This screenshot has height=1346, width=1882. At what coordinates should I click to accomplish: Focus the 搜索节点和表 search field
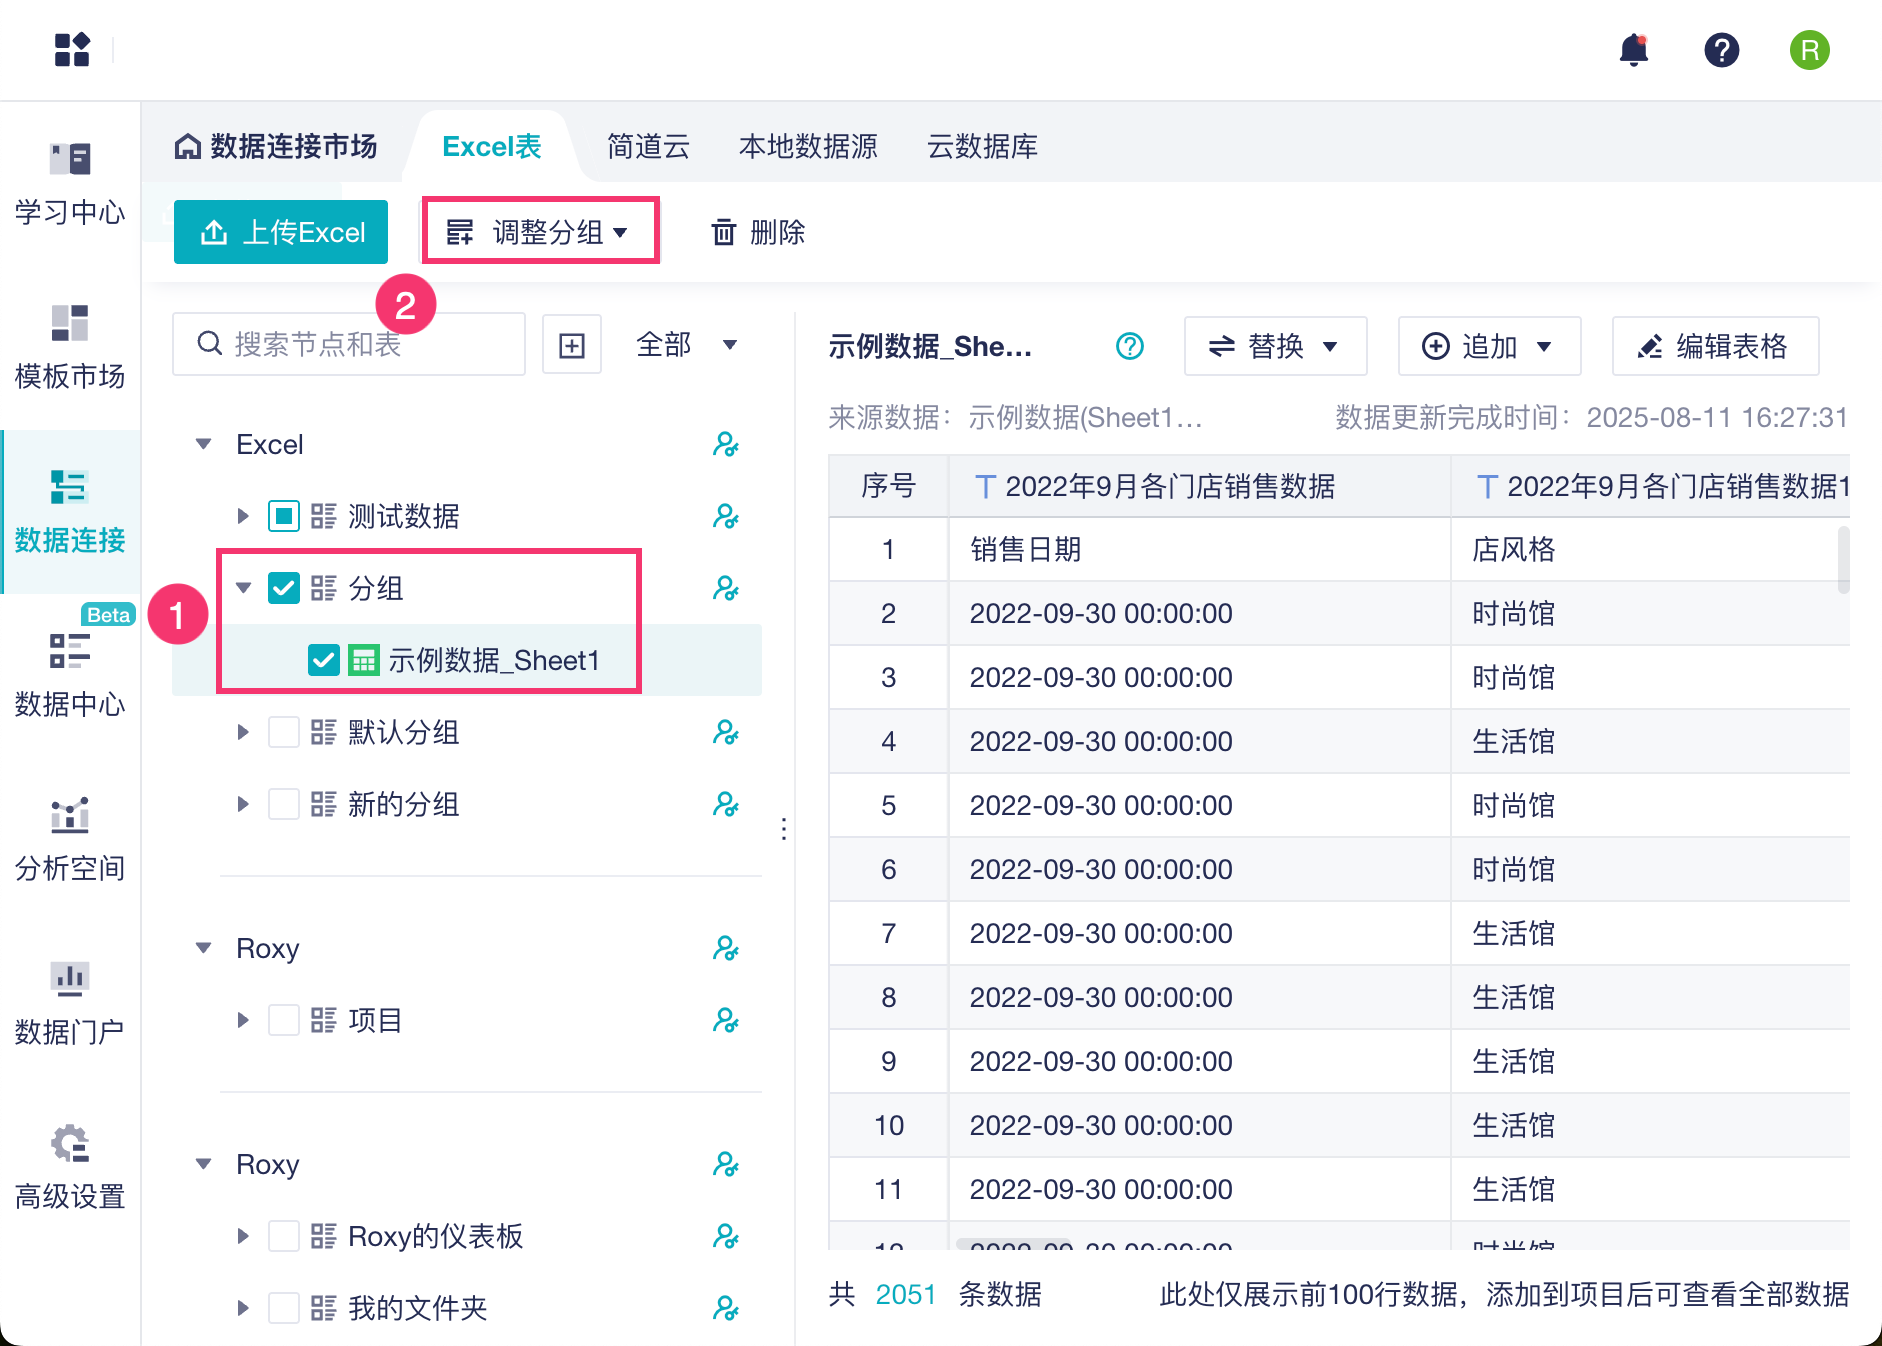pyautogui.click(x=350, y=345)
